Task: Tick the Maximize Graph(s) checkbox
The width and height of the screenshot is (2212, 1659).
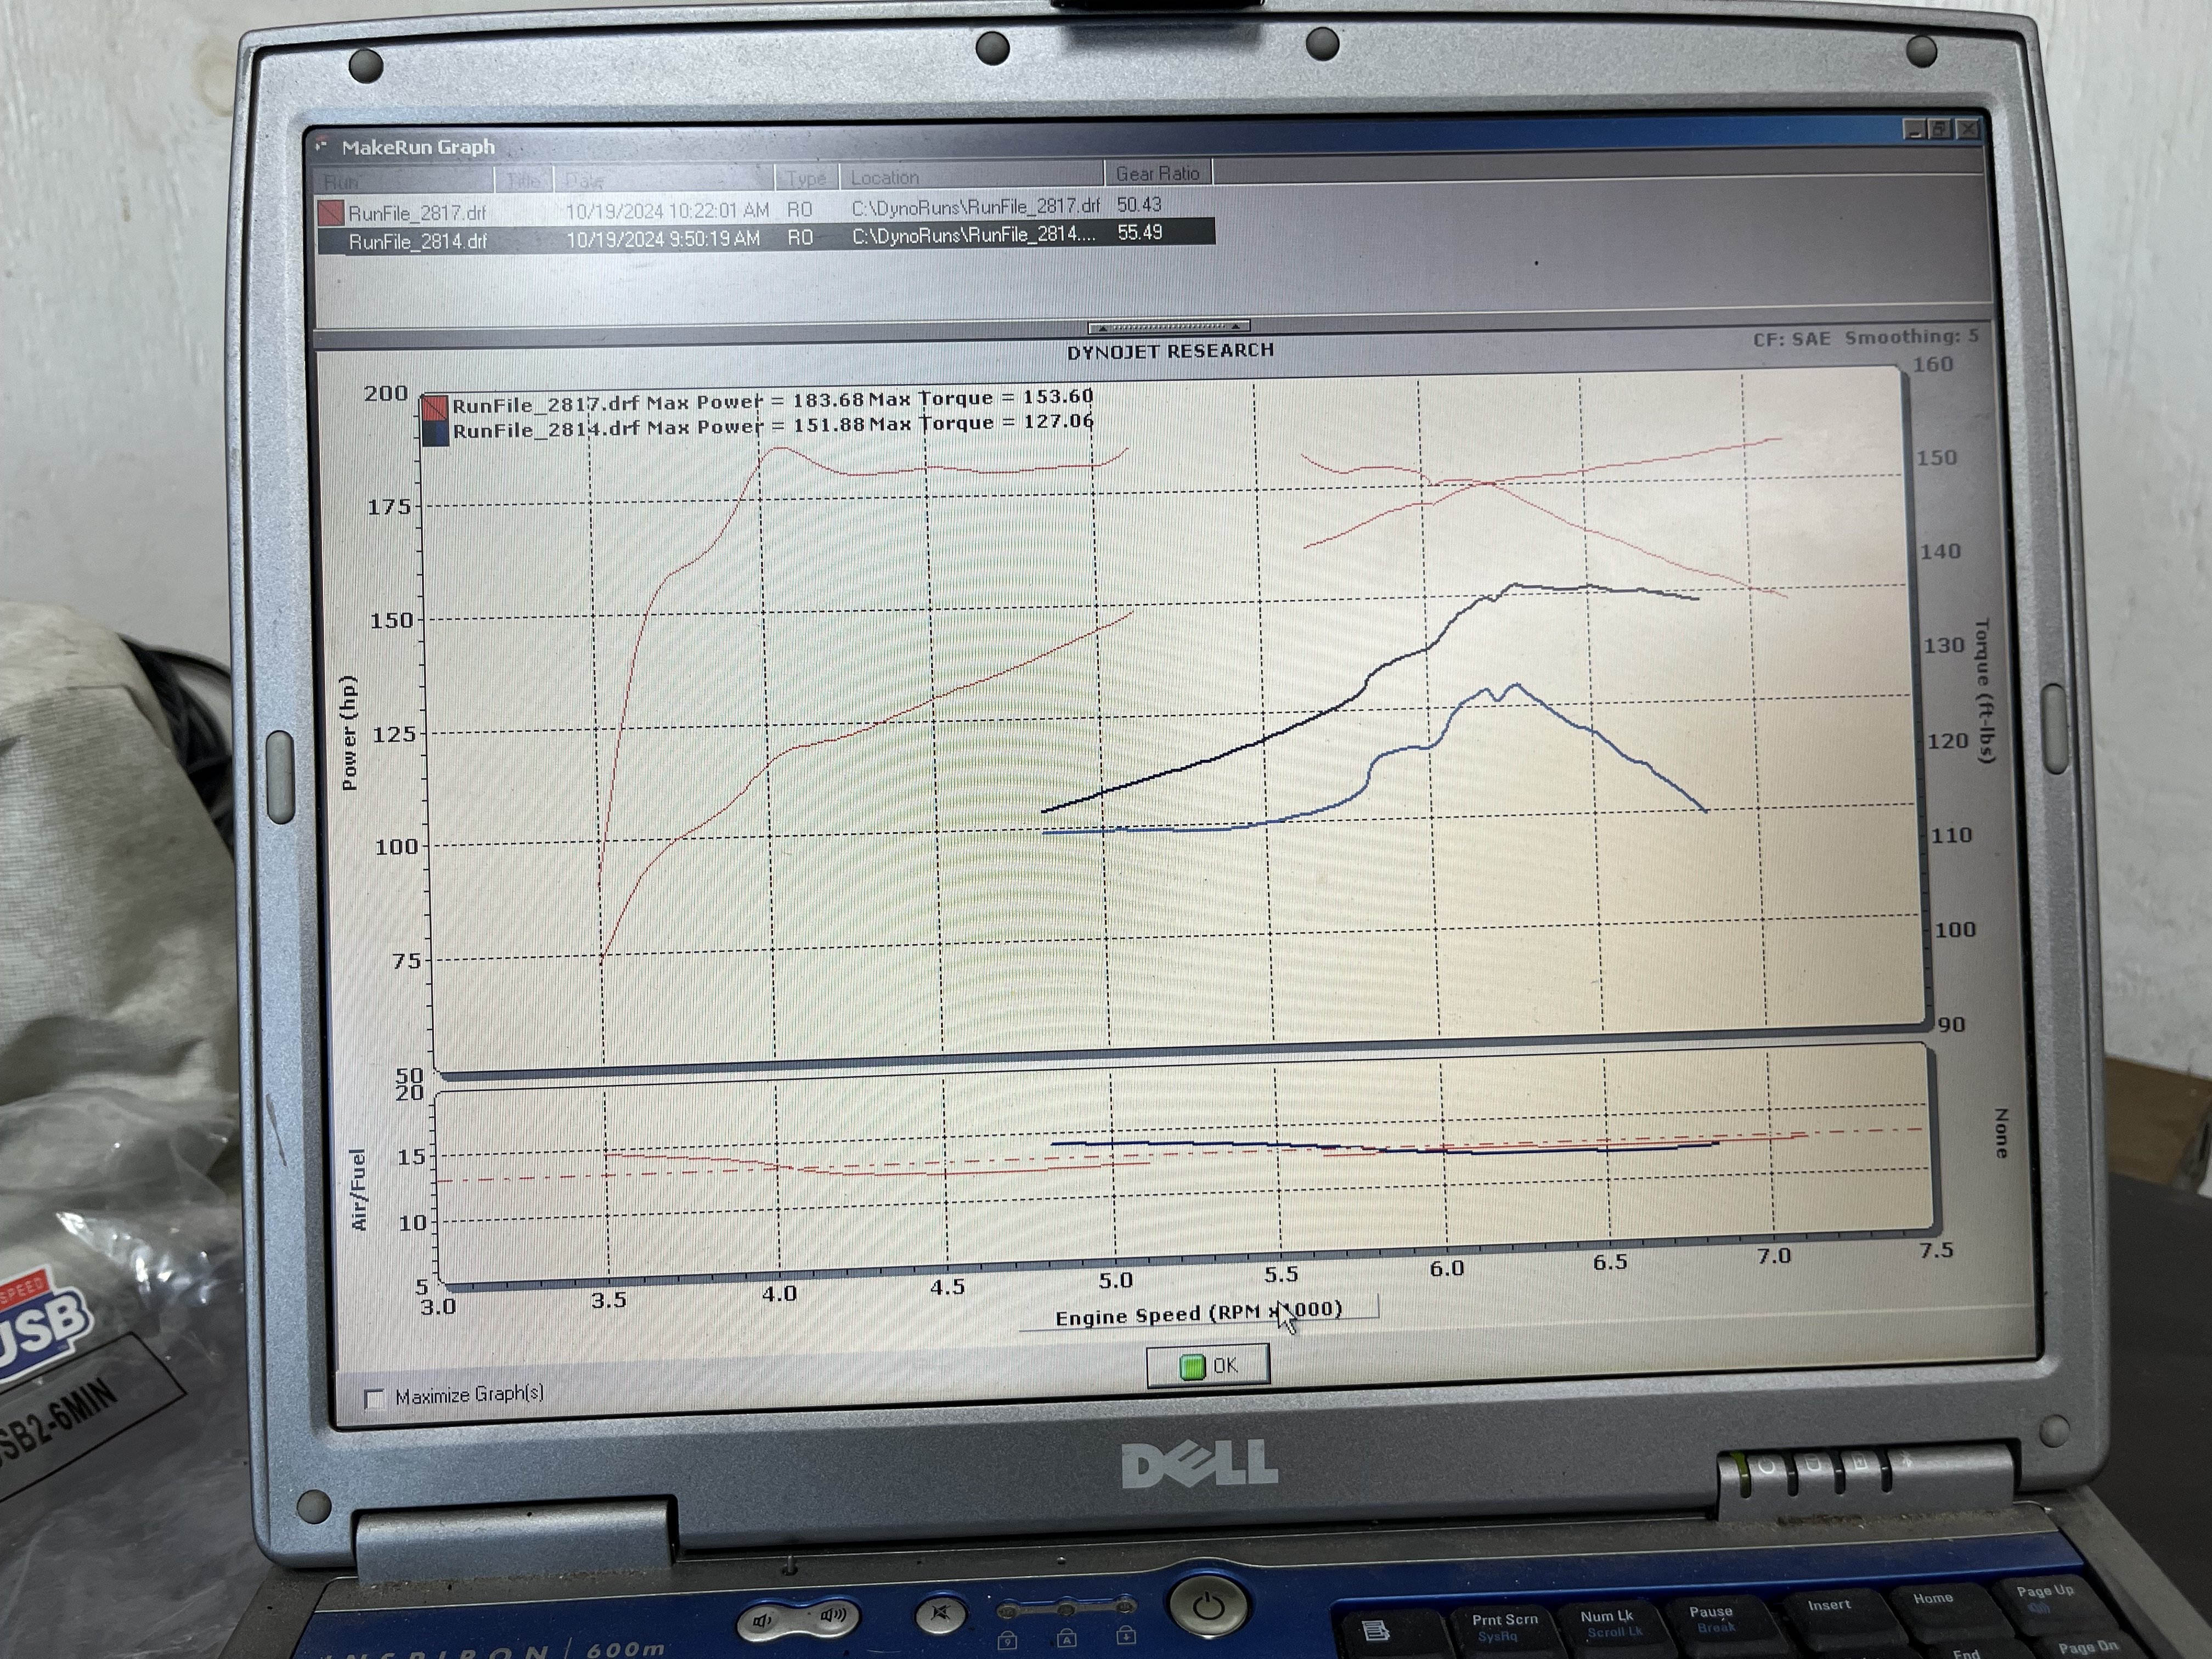Action: pos(375,1398)
